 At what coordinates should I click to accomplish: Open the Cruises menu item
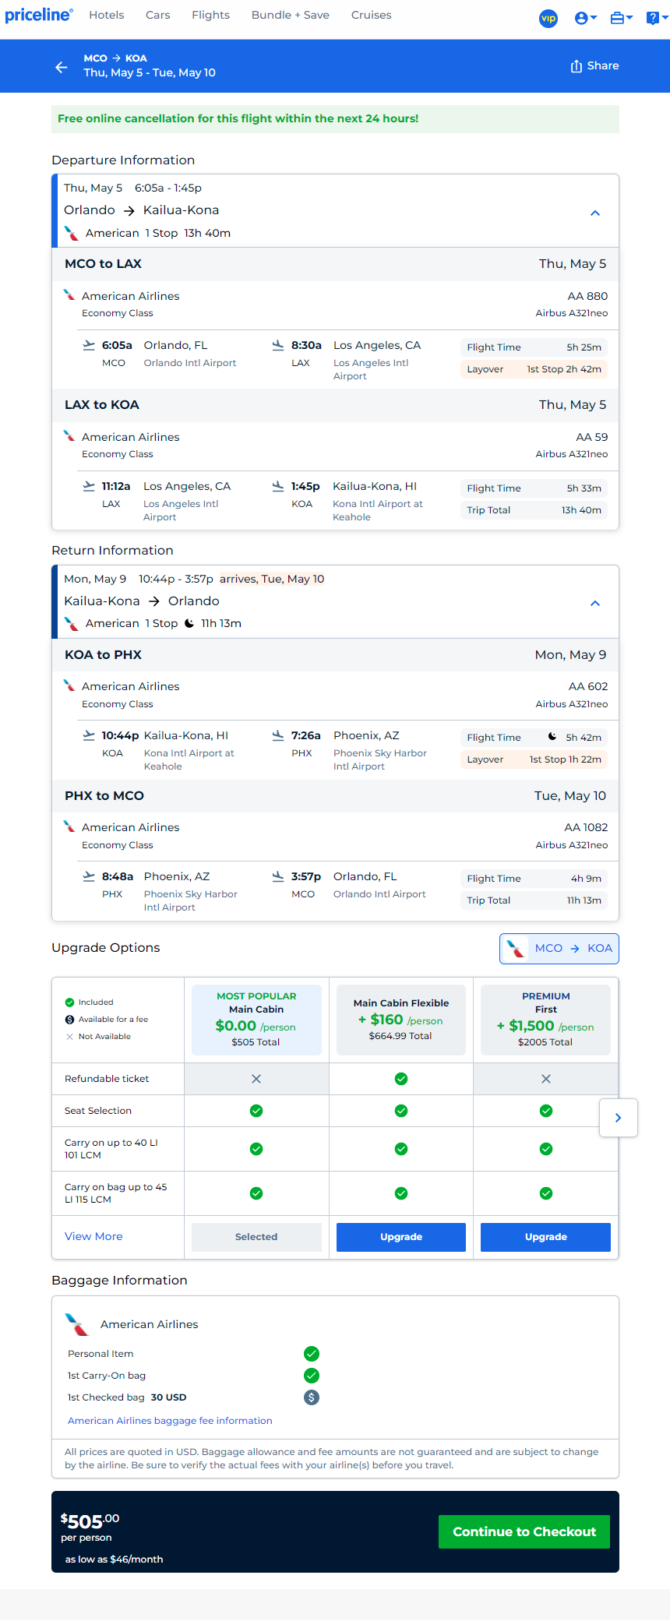[x=371, y=15]
